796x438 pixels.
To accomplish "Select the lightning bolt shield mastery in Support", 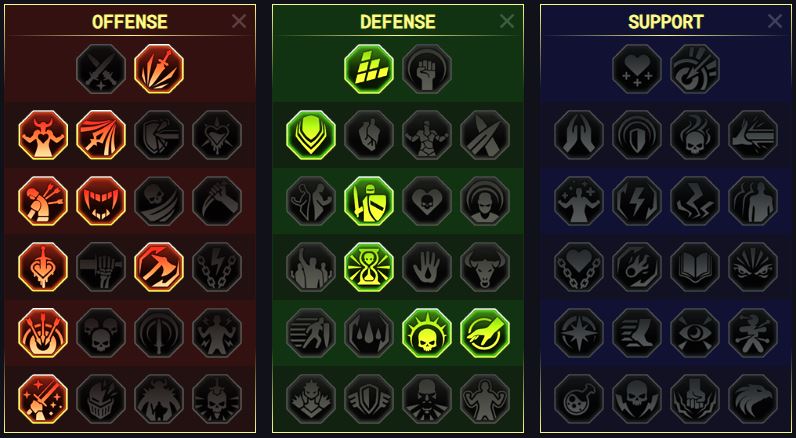I will tap(637, 201).
